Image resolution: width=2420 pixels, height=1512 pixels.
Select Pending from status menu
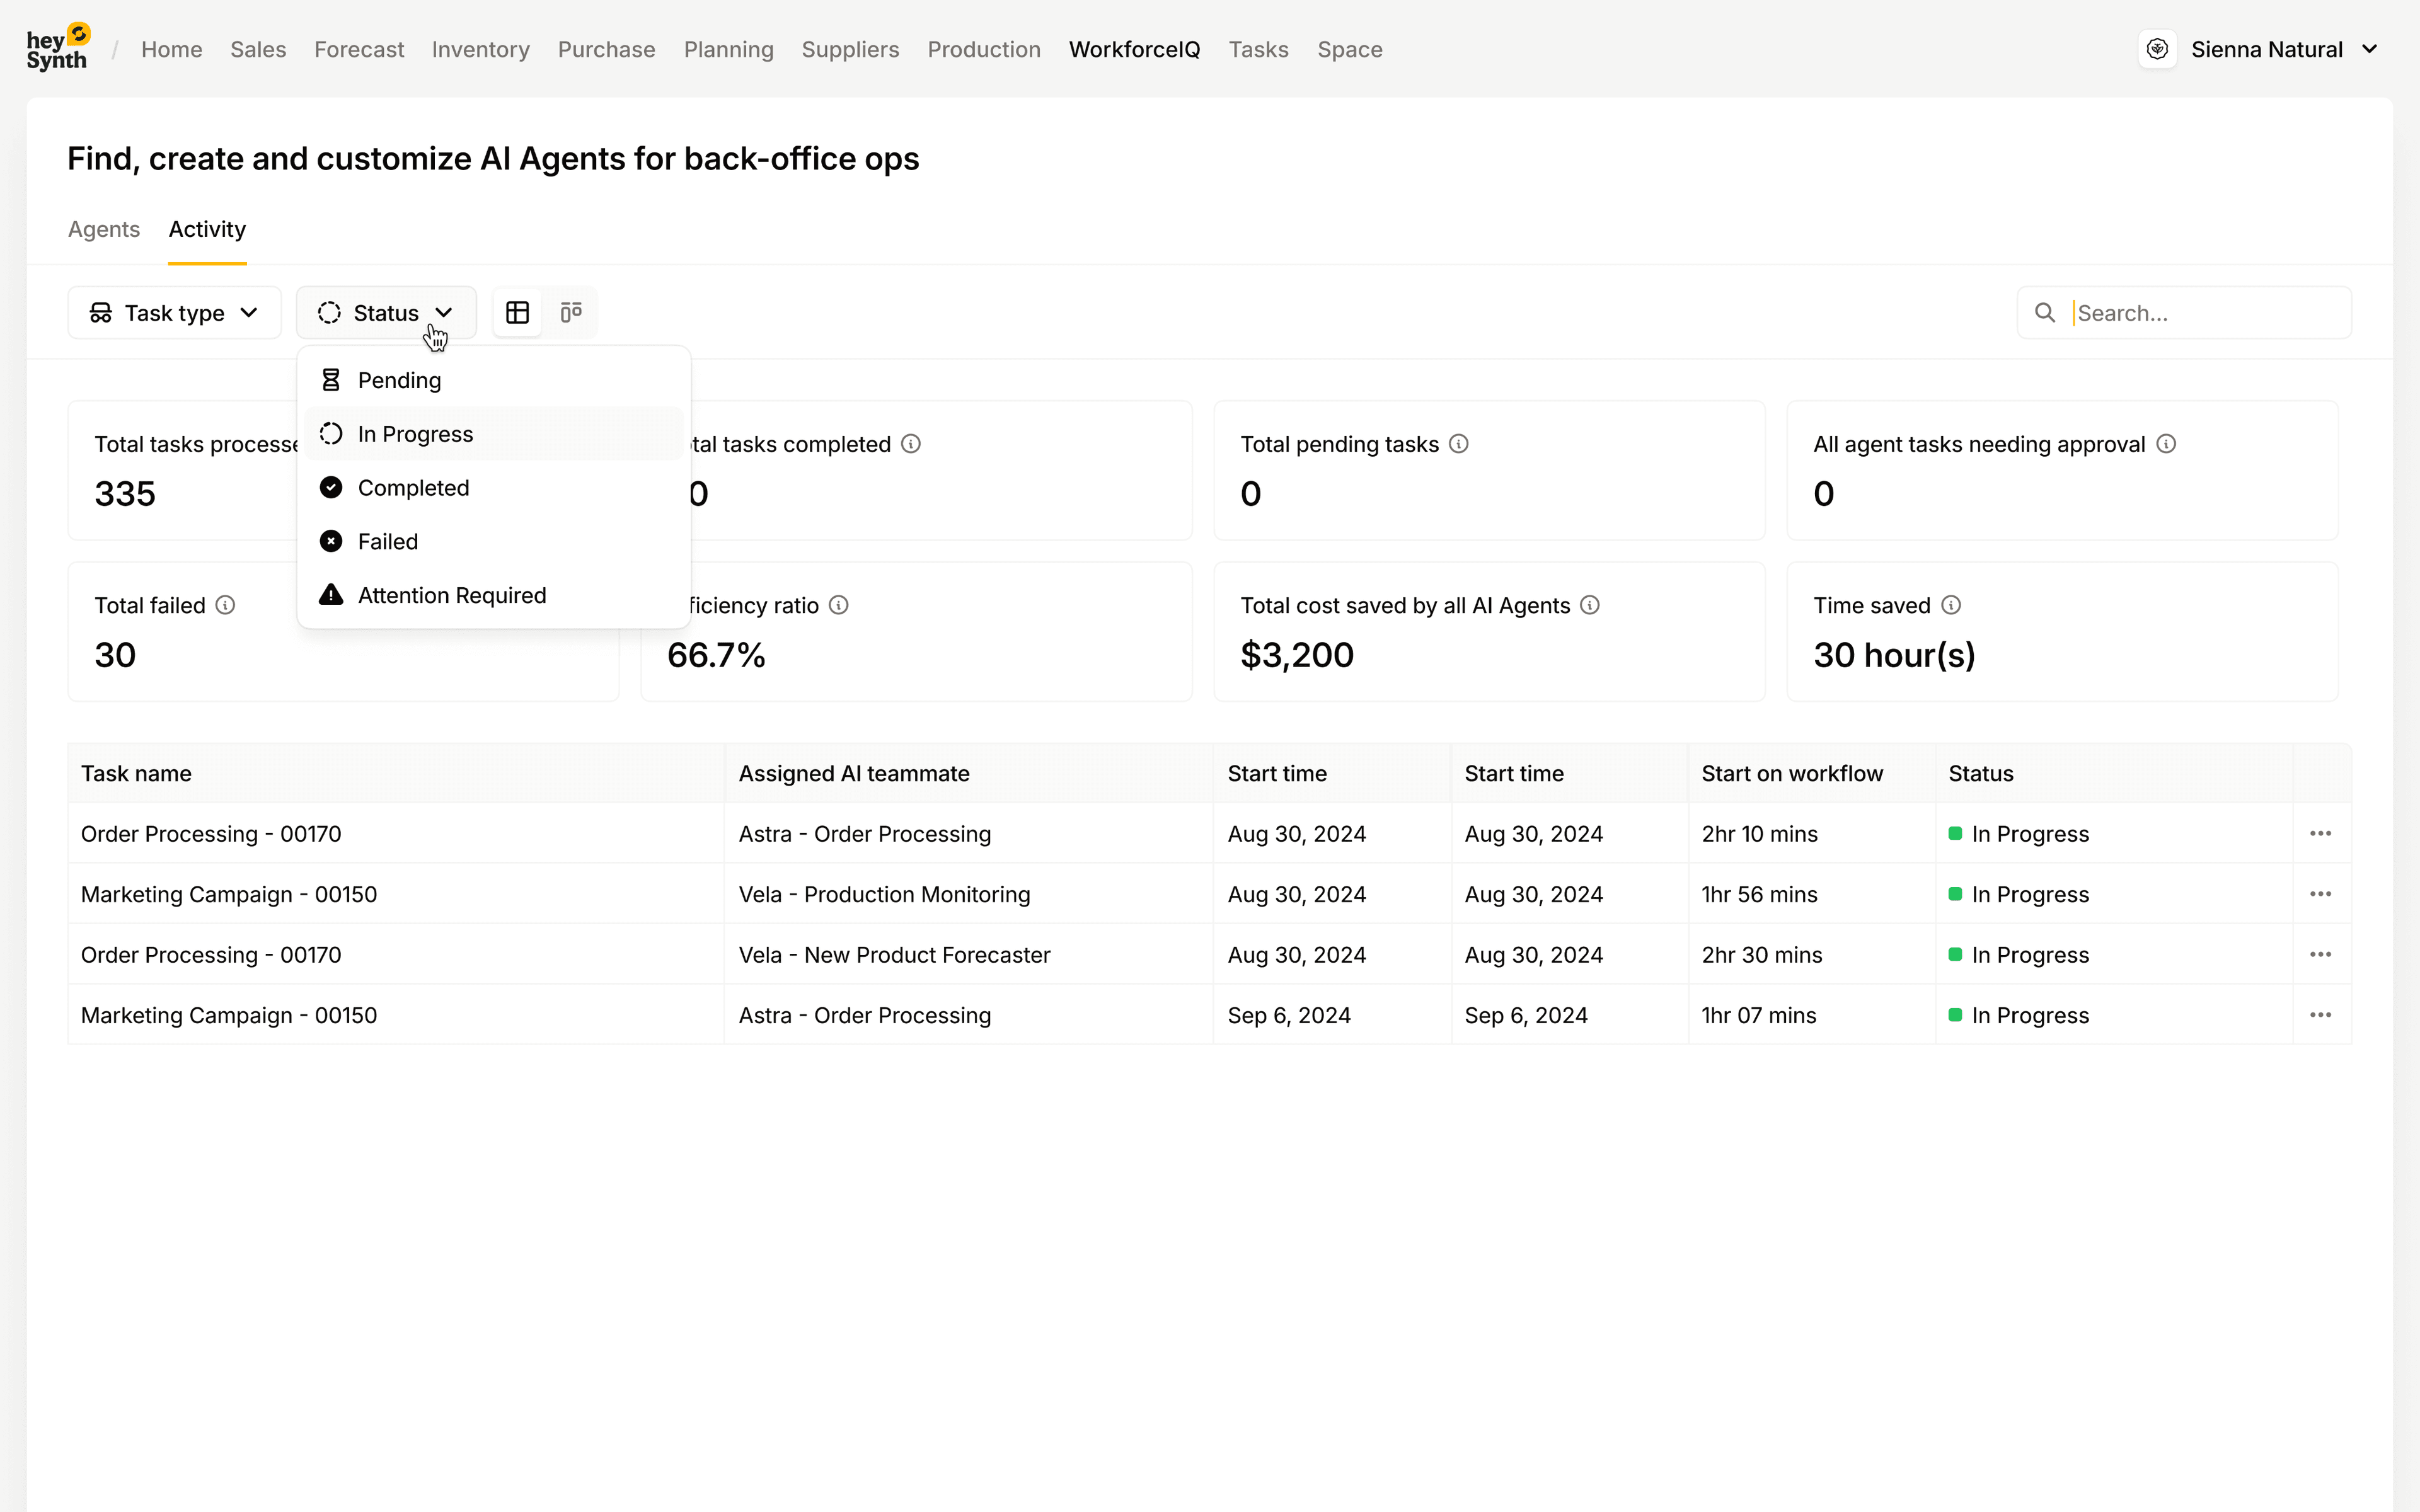click(x=399, y=380)
